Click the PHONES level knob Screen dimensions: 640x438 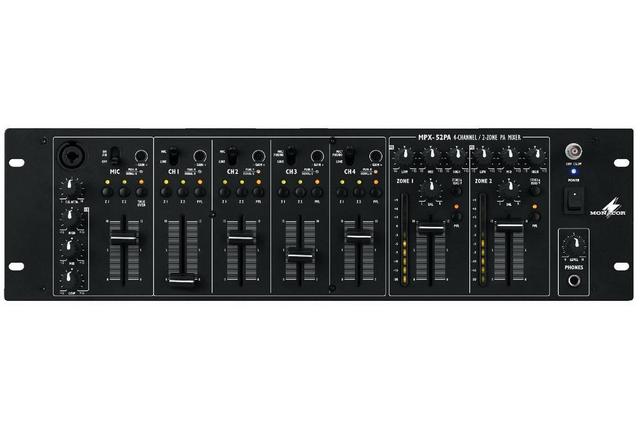tap(573, 245)
